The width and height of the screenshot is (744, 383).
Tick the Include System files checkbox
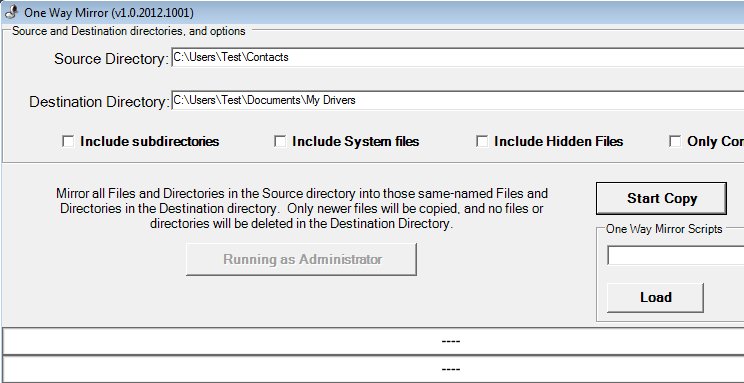point(280,141)
